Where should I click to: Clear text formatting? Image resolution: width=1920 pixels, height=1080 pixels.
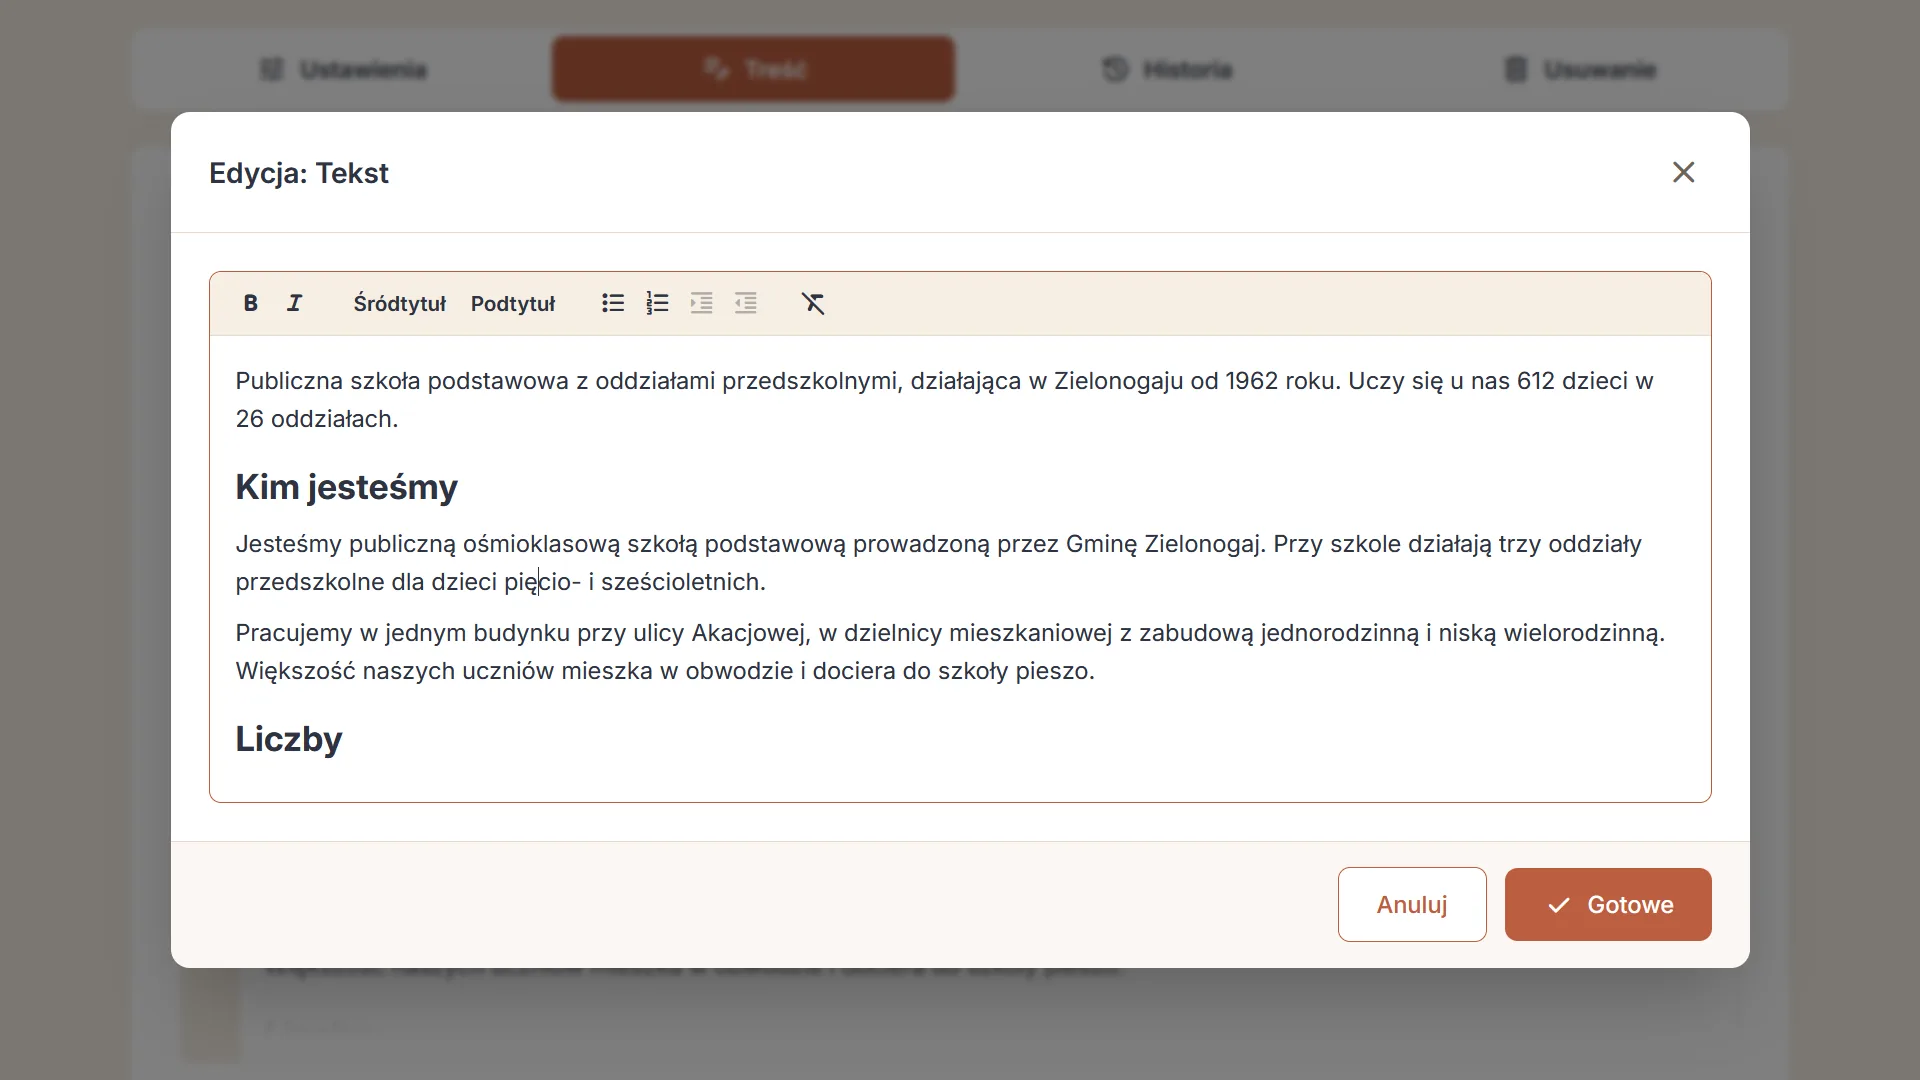point(813,303)
